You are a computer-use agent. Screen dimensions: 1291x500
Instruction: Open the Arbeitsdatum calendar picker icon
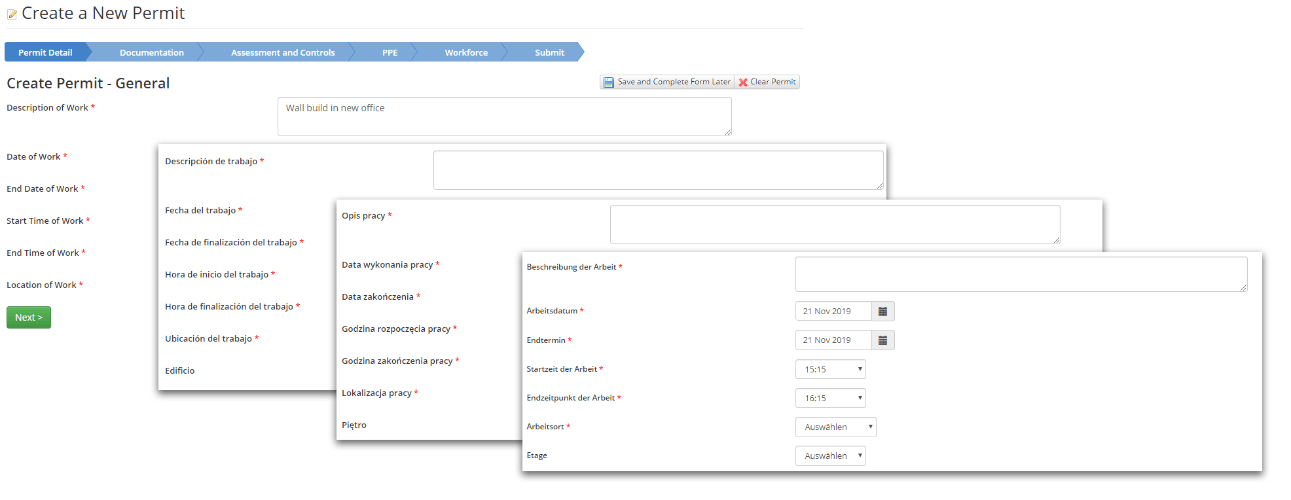(x=883, y=311)
